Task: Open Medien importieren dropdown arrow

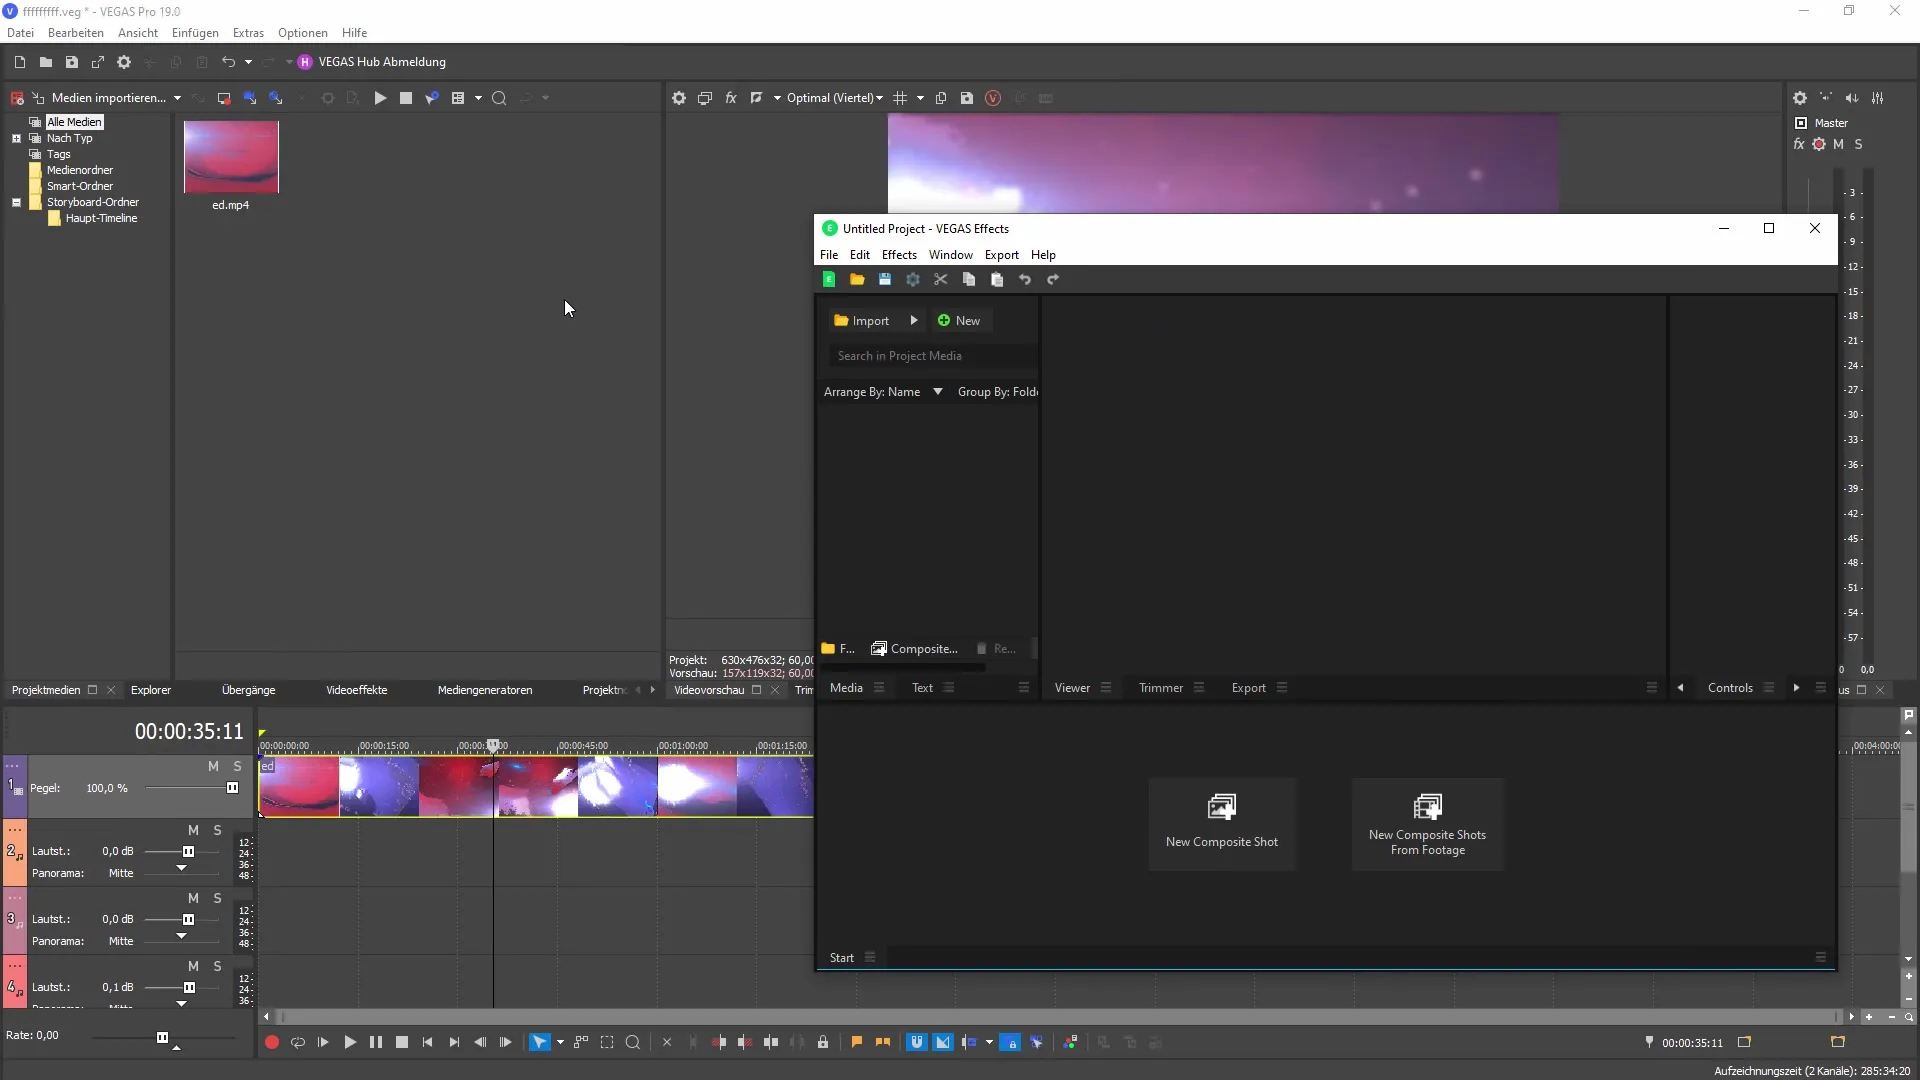Action: 177,98
